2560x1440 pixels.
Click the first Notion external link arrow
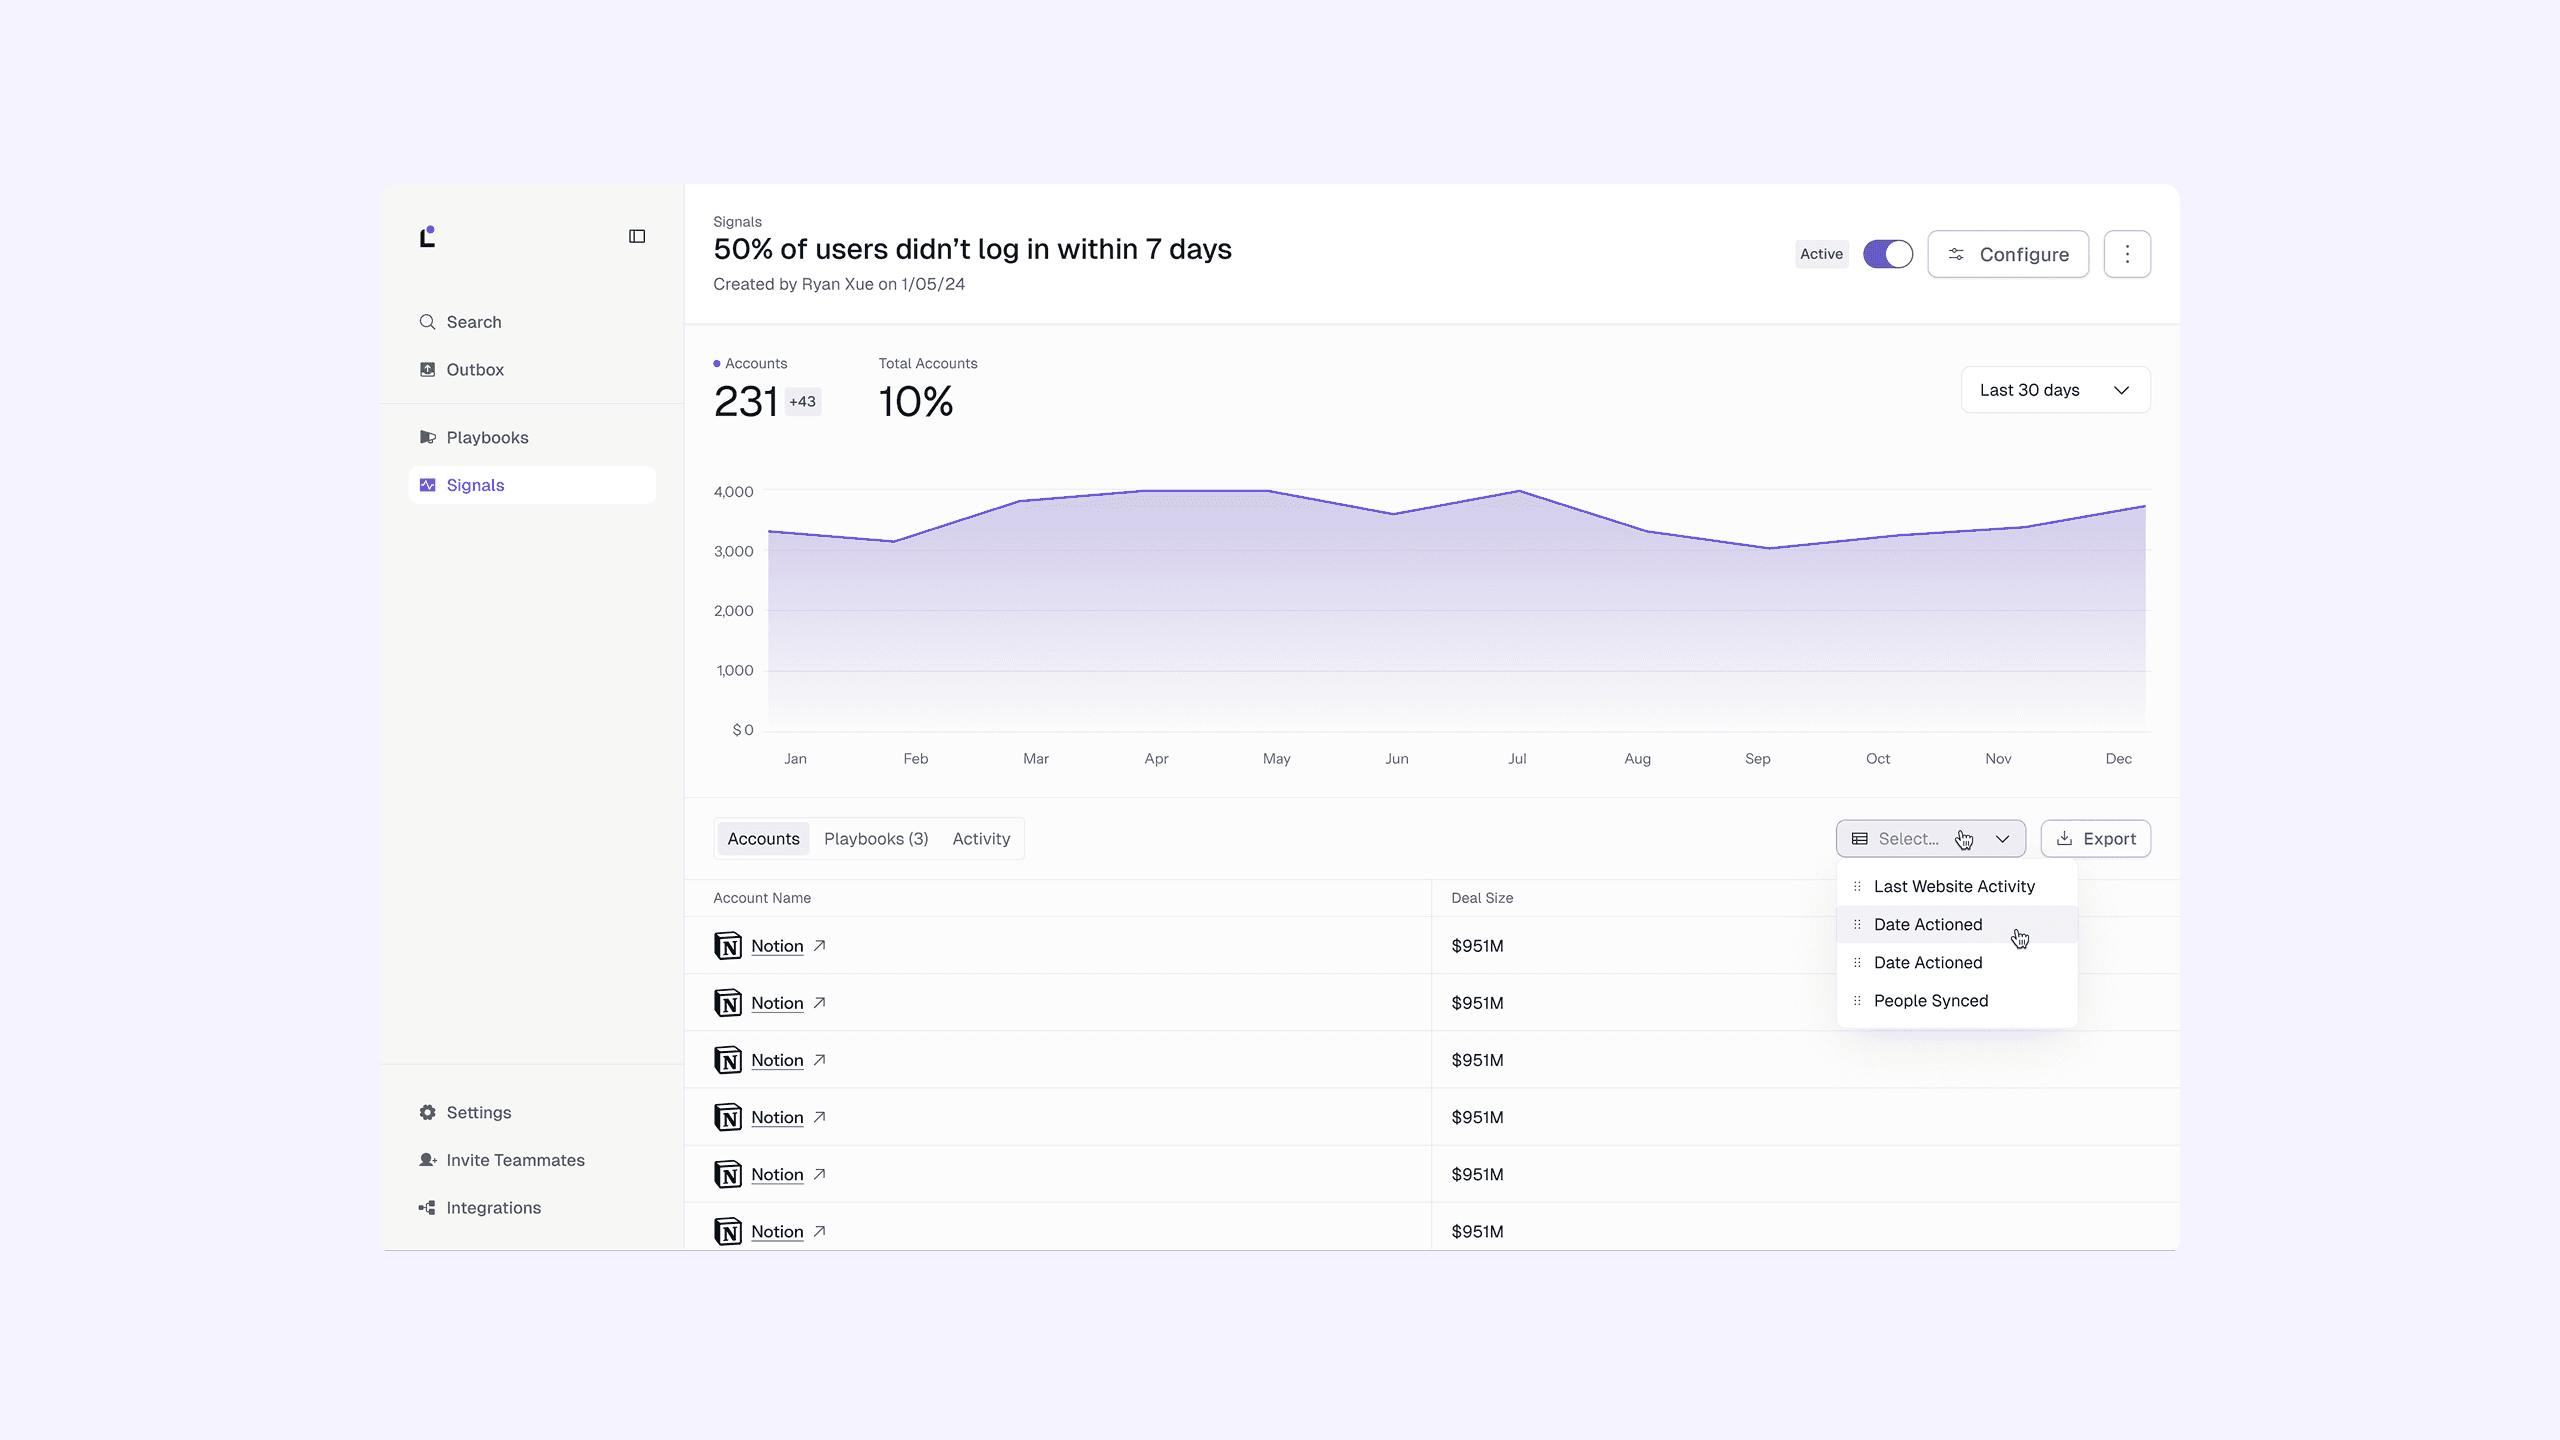[820, 945]
